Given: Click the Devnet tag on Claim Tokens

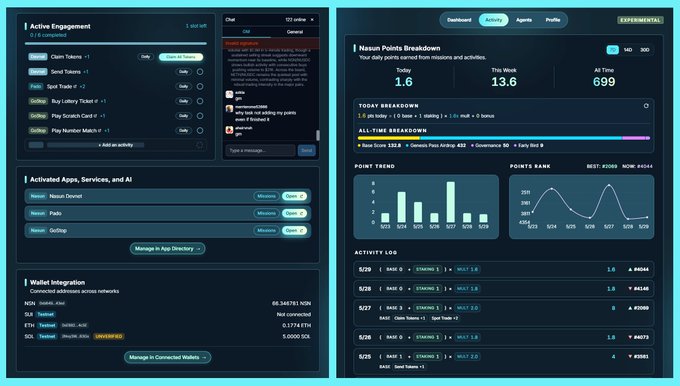Looking at the screenshot, I should 38,57.
